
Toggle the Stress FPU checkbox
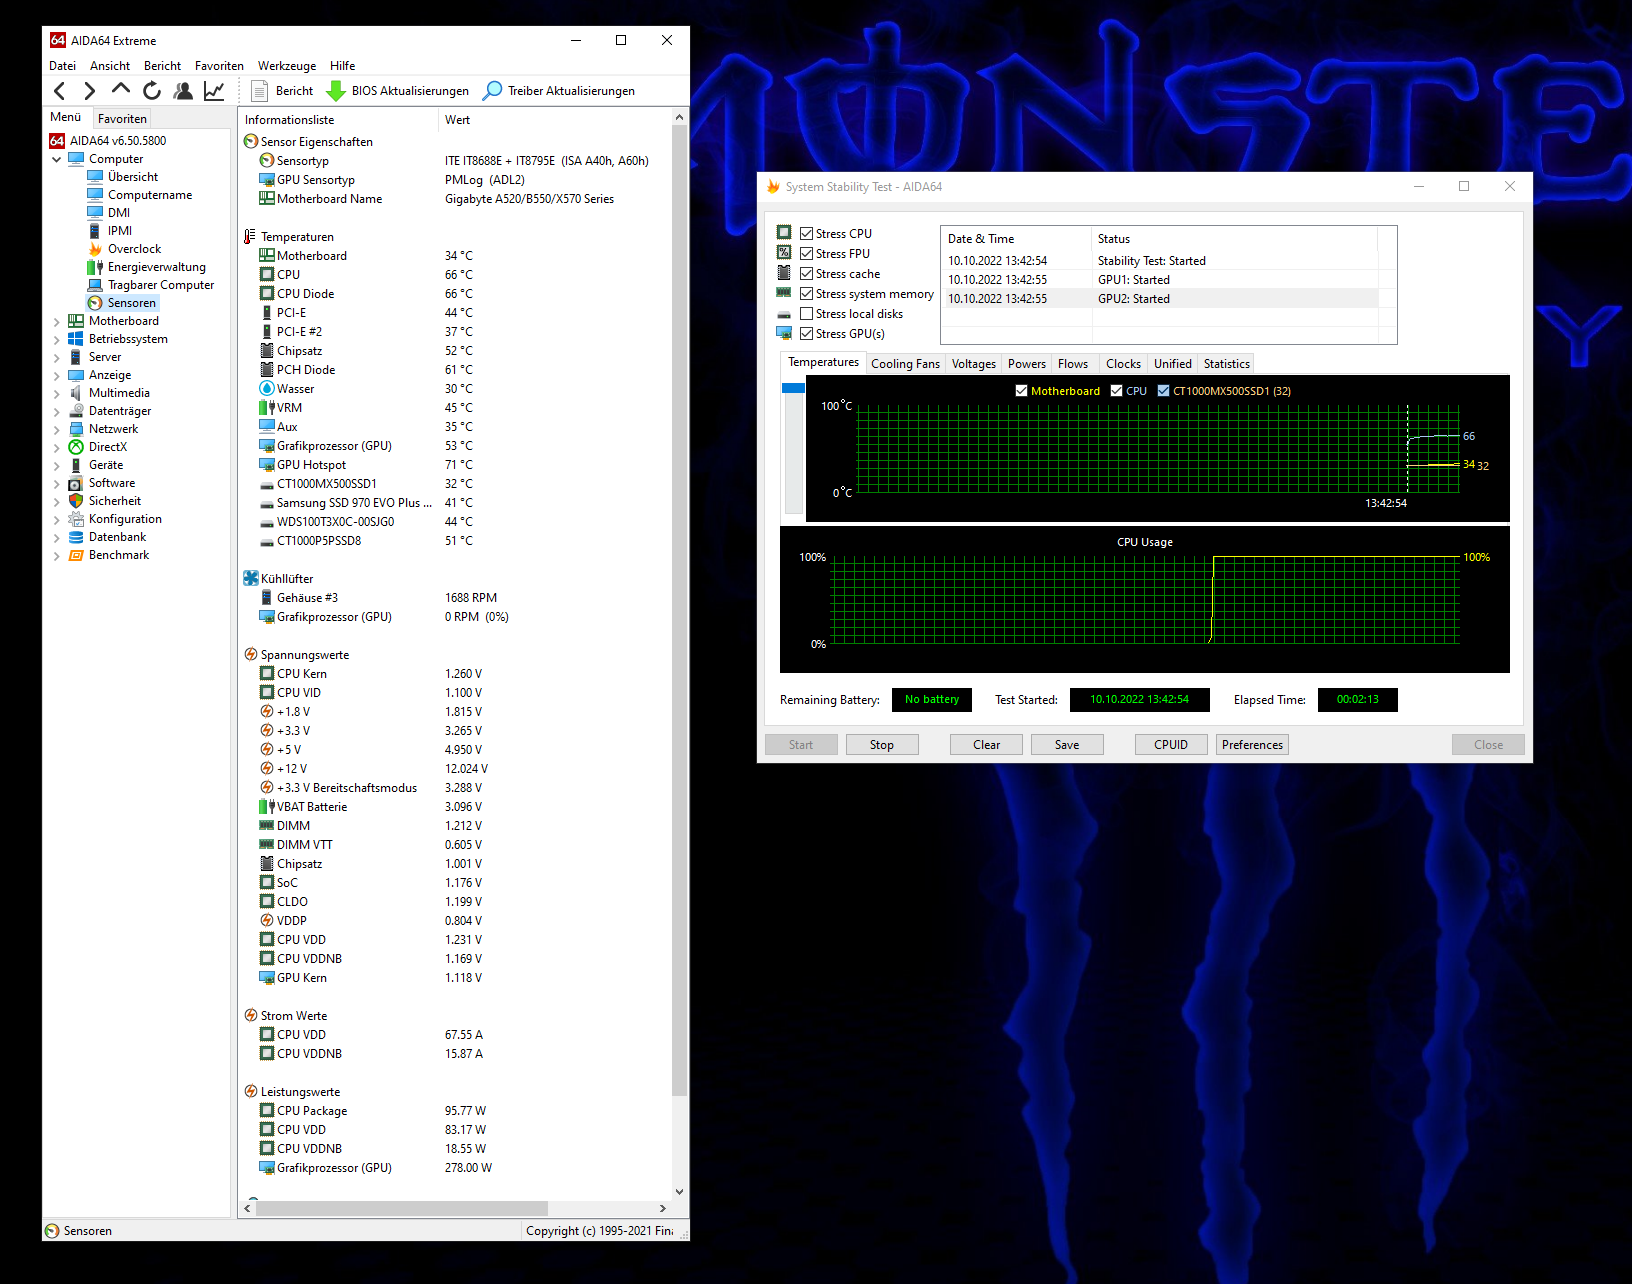click(x=806, y=254)
